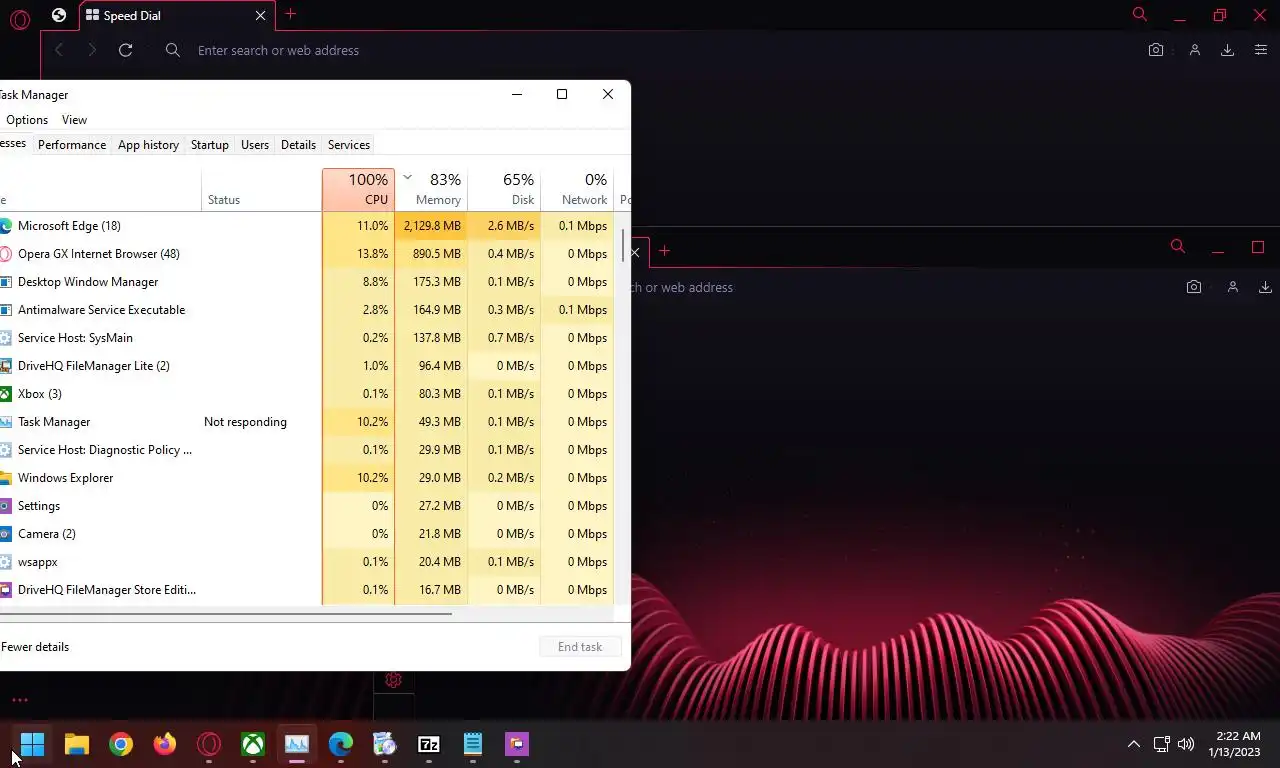Sort processes by the CPU column
This screenshot has width=1280, height=768.
[358, 189]
